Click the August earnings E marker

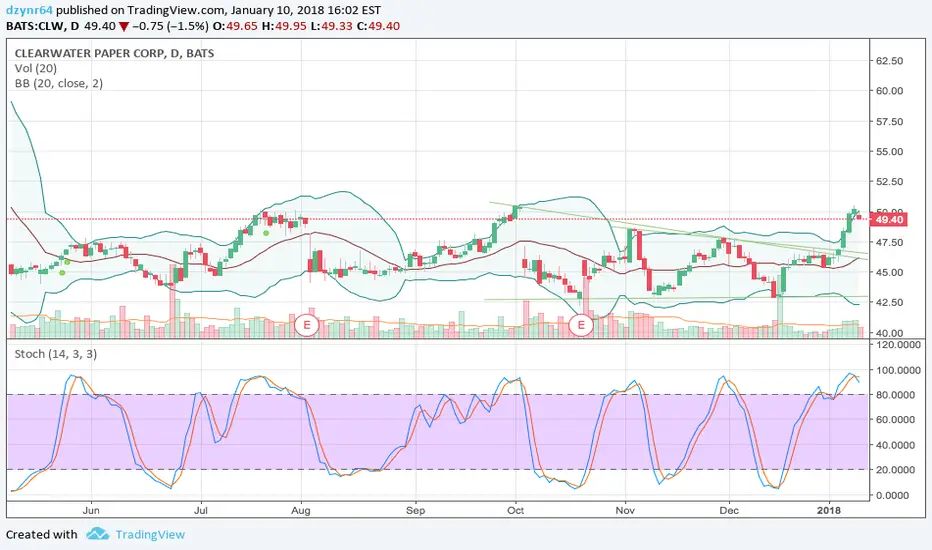point(307,325)
